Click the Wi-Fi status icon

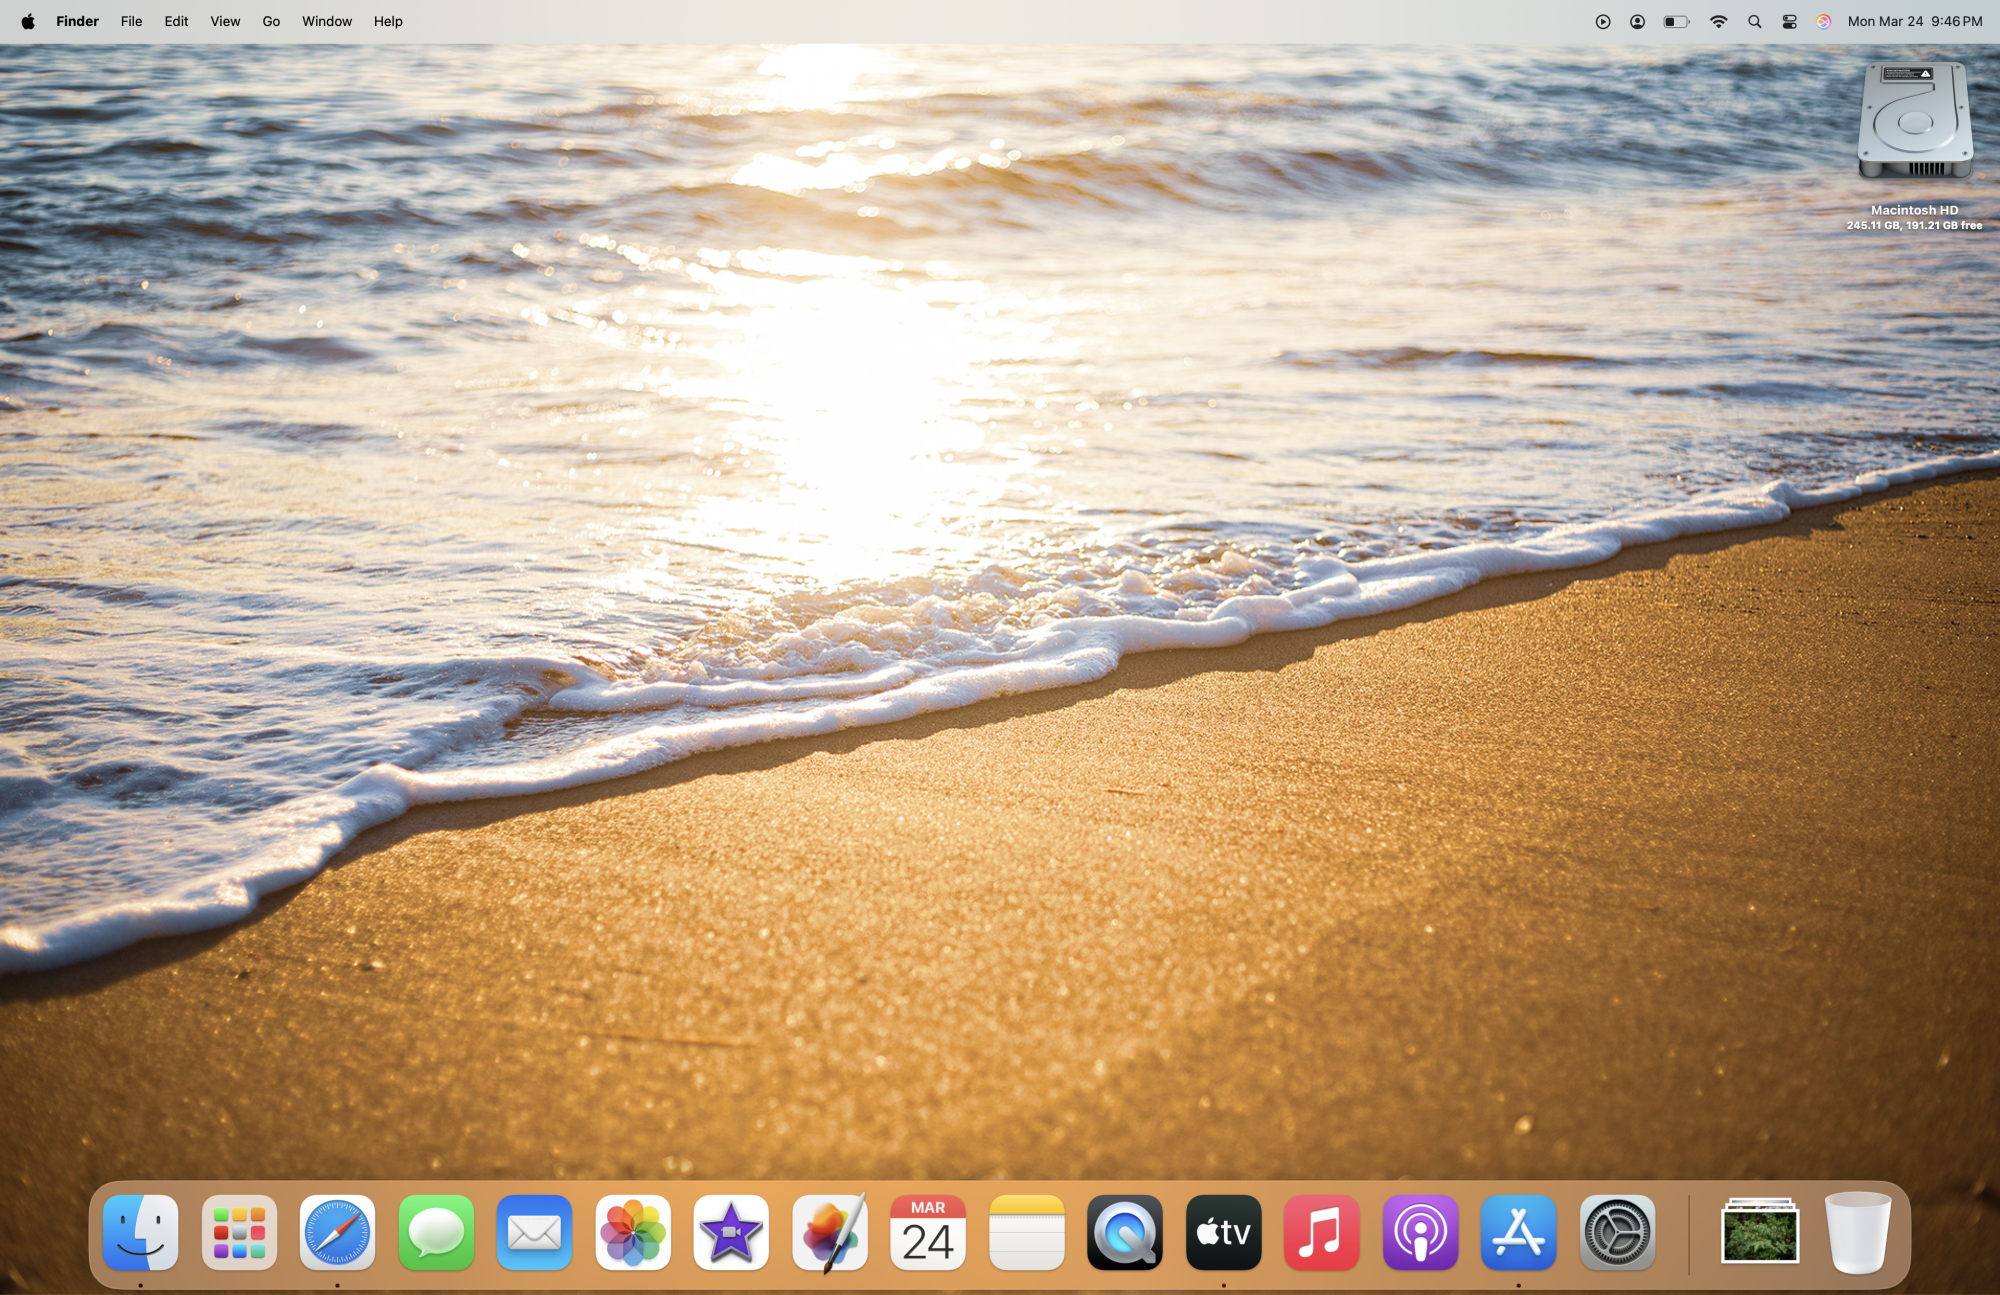[x=1718, y=21]
